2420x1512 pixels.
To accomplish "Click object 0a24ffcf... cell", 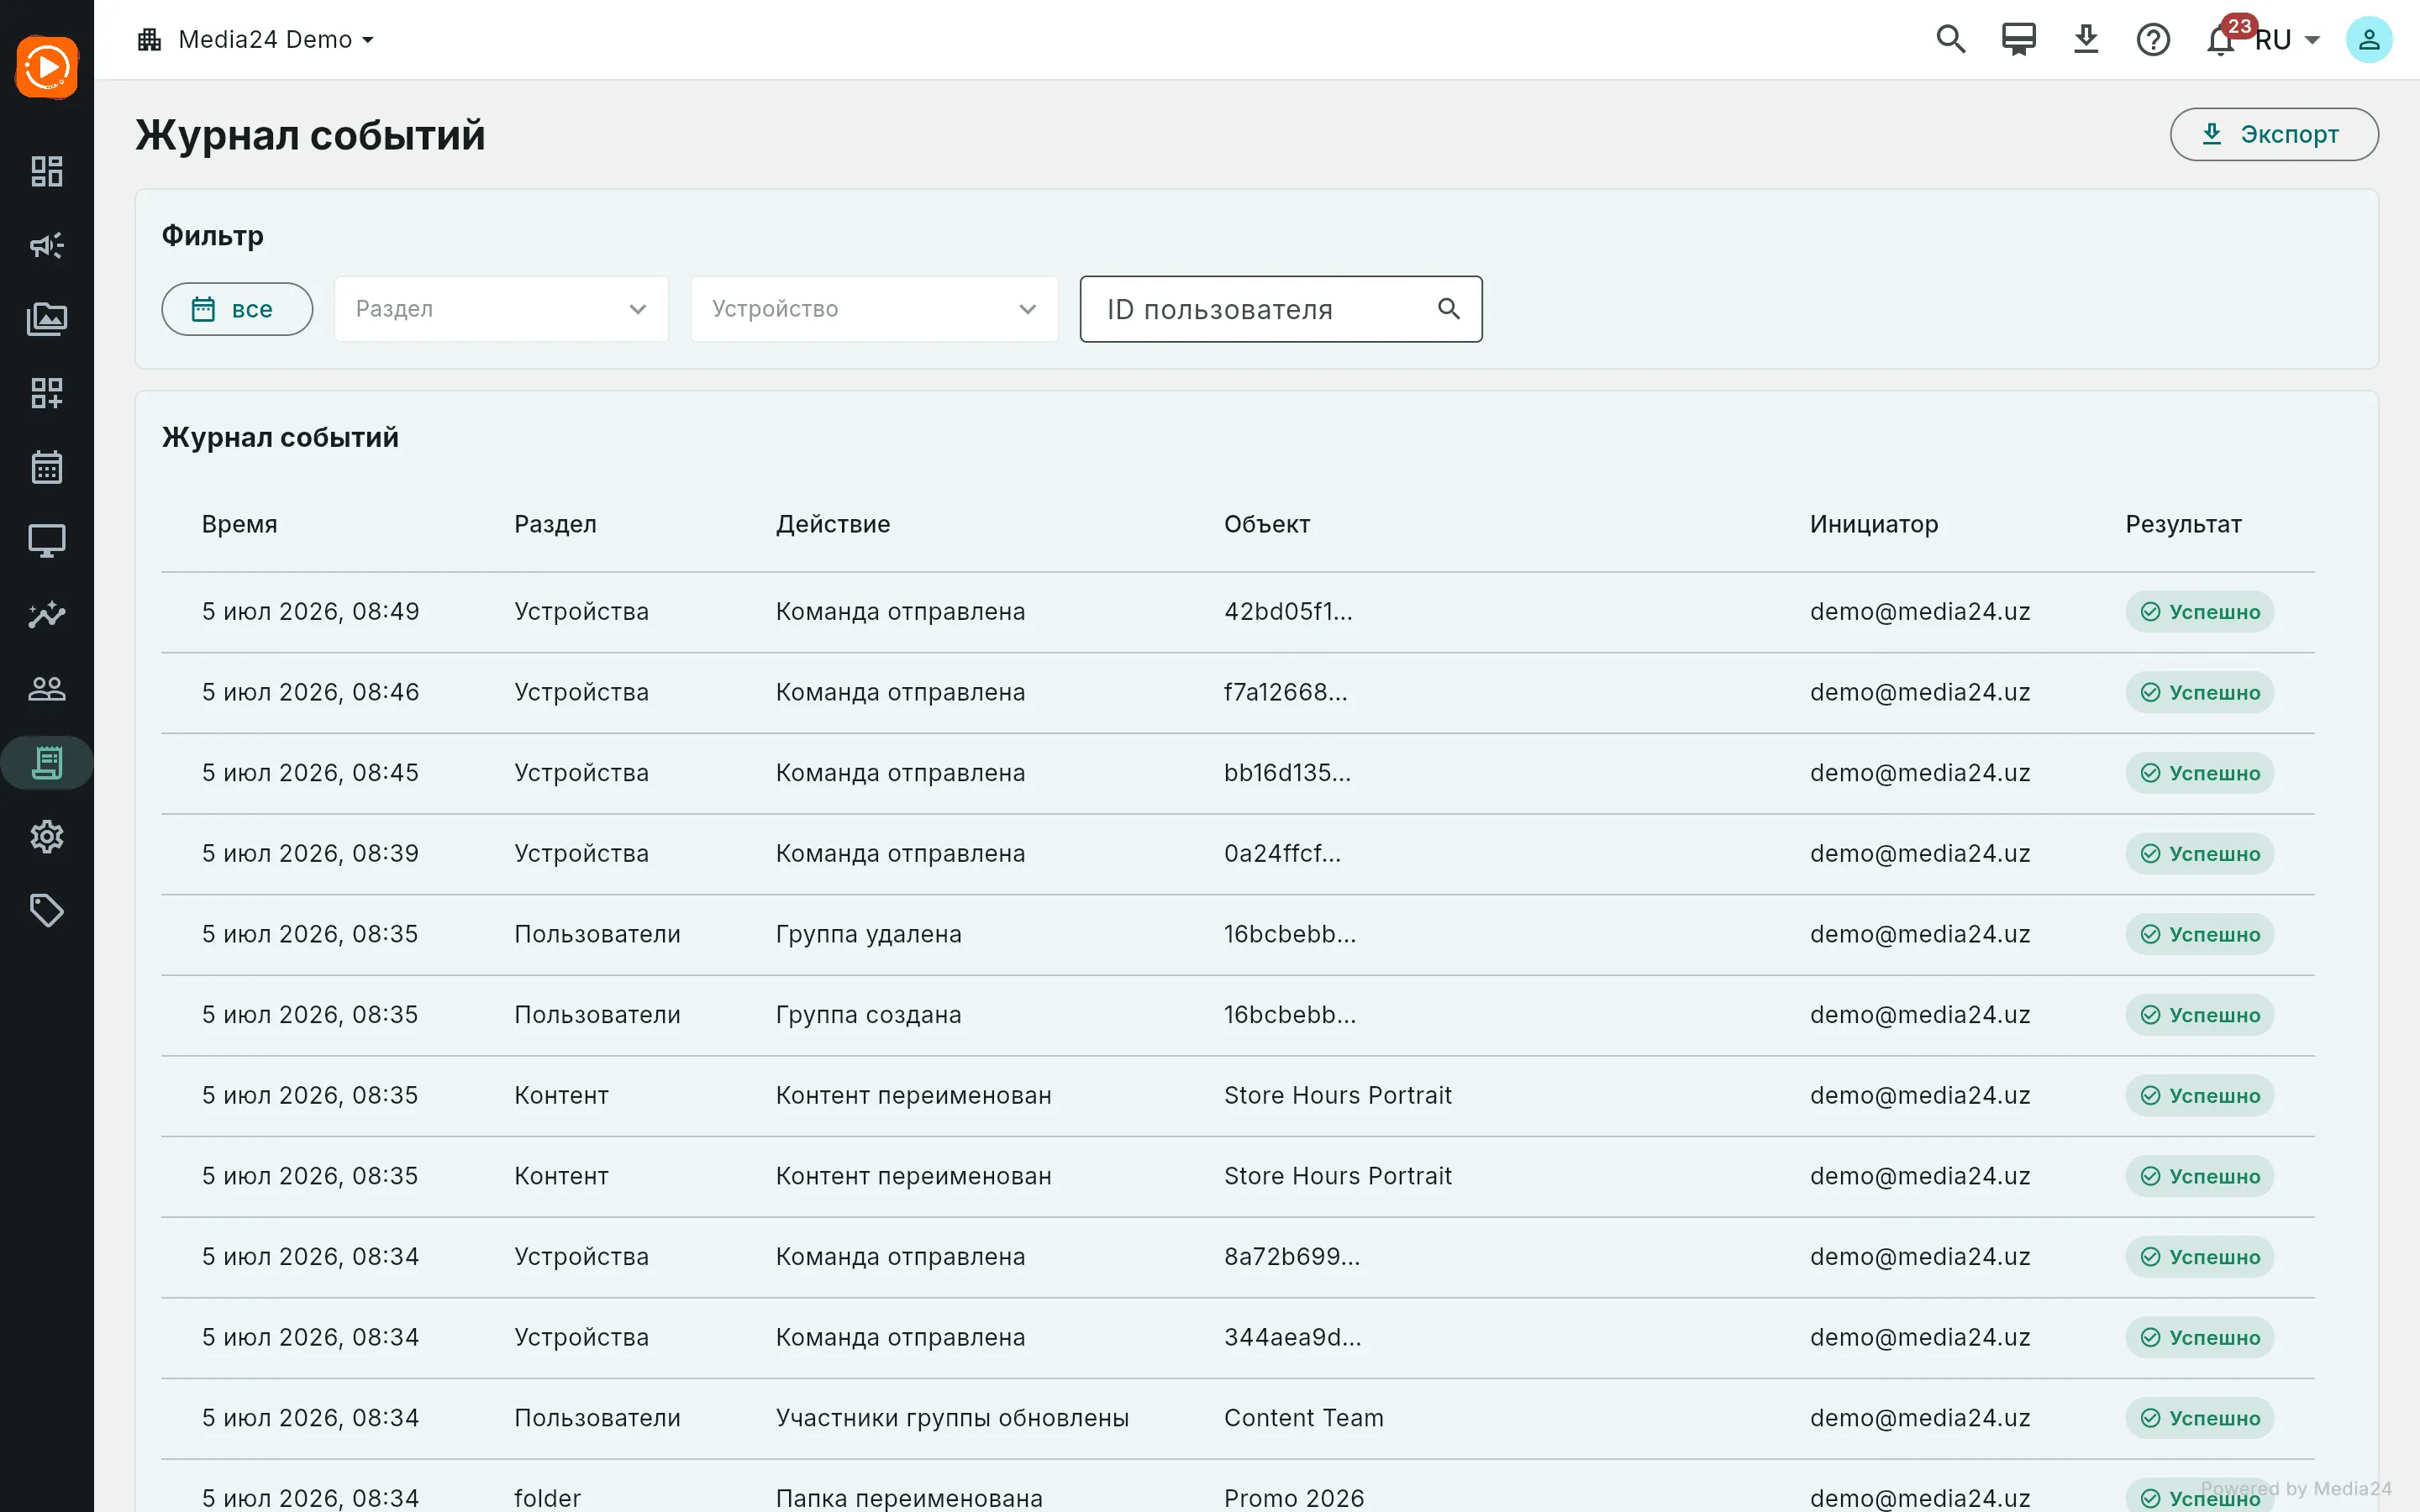I will (x=1283, y=854).
